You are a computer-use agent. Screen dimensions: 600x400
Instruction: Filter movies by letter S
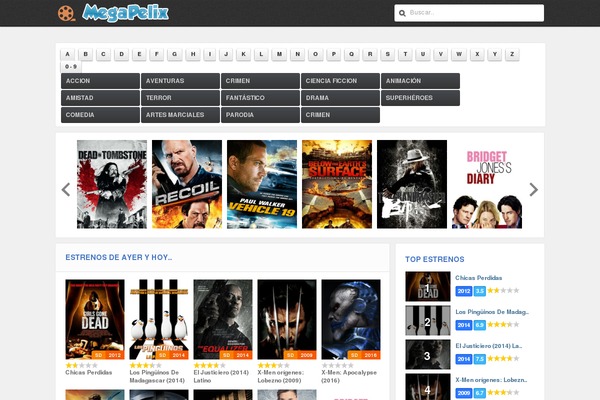(388, 54)
